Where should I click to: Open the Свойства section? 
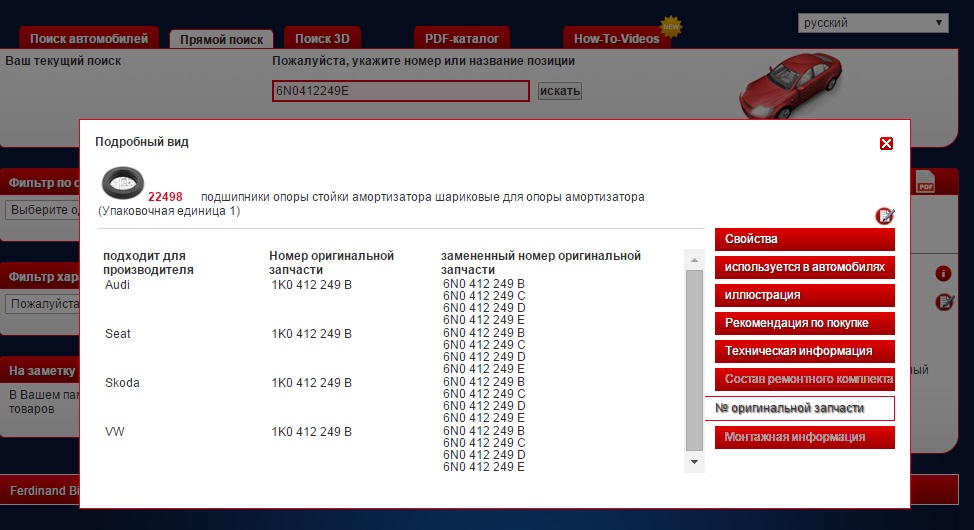point(804,239)
